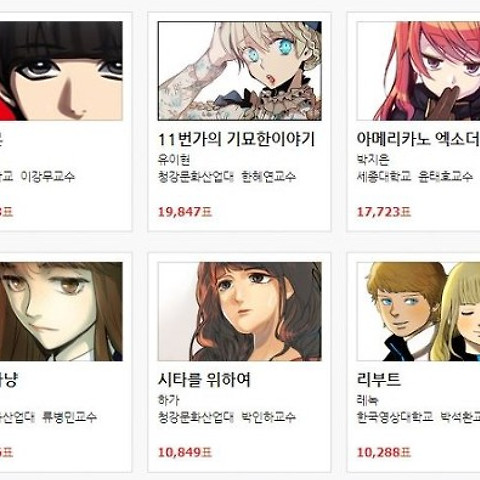This screenshot has width=480, height=480.
Task: Click the 19,847표 vote count
Action: [x=185, y=212]
